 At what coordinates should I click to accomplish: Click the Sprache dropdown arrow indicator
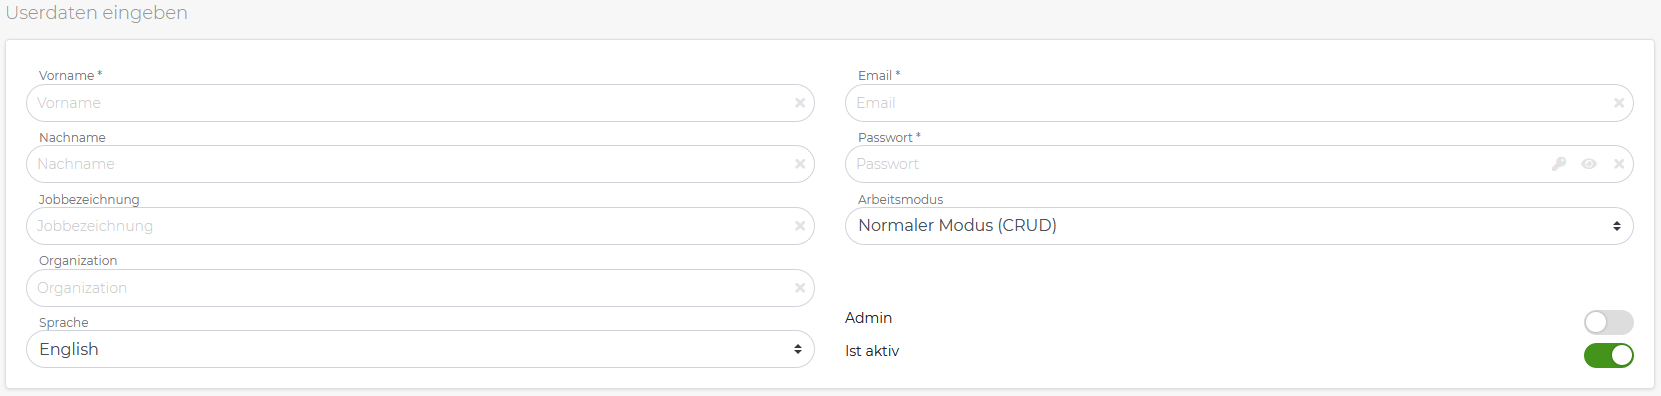(798, 349)
